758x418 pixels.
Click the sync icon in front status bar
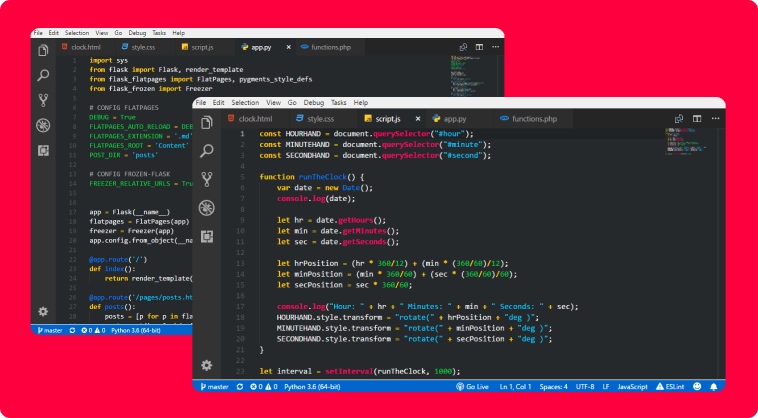pos(240,387)
